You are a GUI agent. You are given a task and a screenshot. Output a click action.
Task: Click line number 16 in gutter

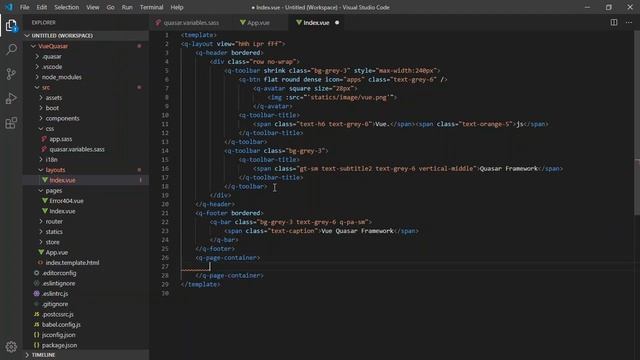pyautogui.click(x=164, y=169)
